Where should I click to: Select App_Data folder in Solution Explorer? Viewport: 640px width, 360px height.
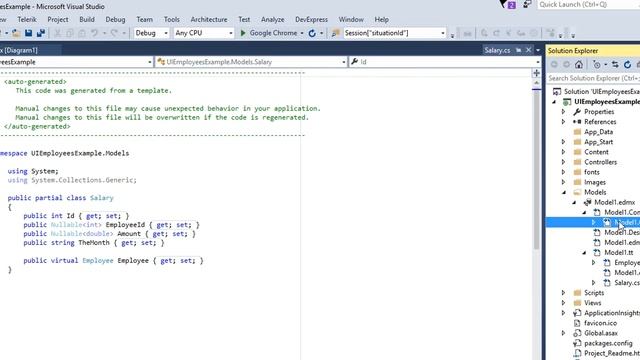pyautogui.click(x=598, y=132)
